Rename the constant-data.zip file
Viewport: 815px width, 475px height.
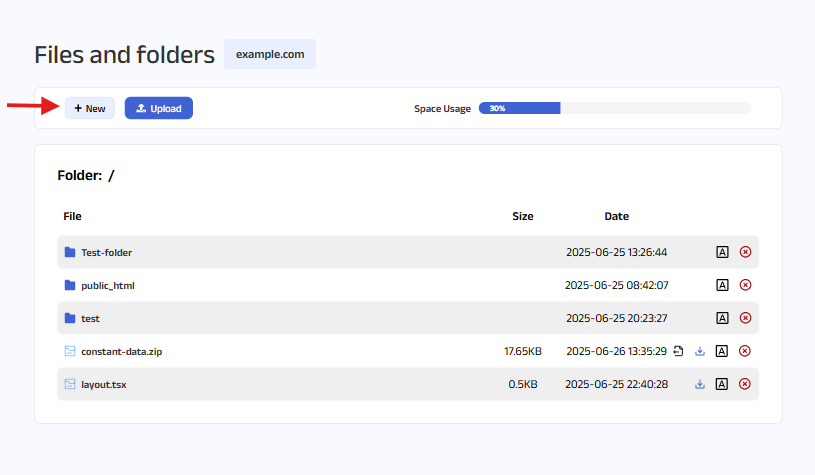(x=721, y=351)
